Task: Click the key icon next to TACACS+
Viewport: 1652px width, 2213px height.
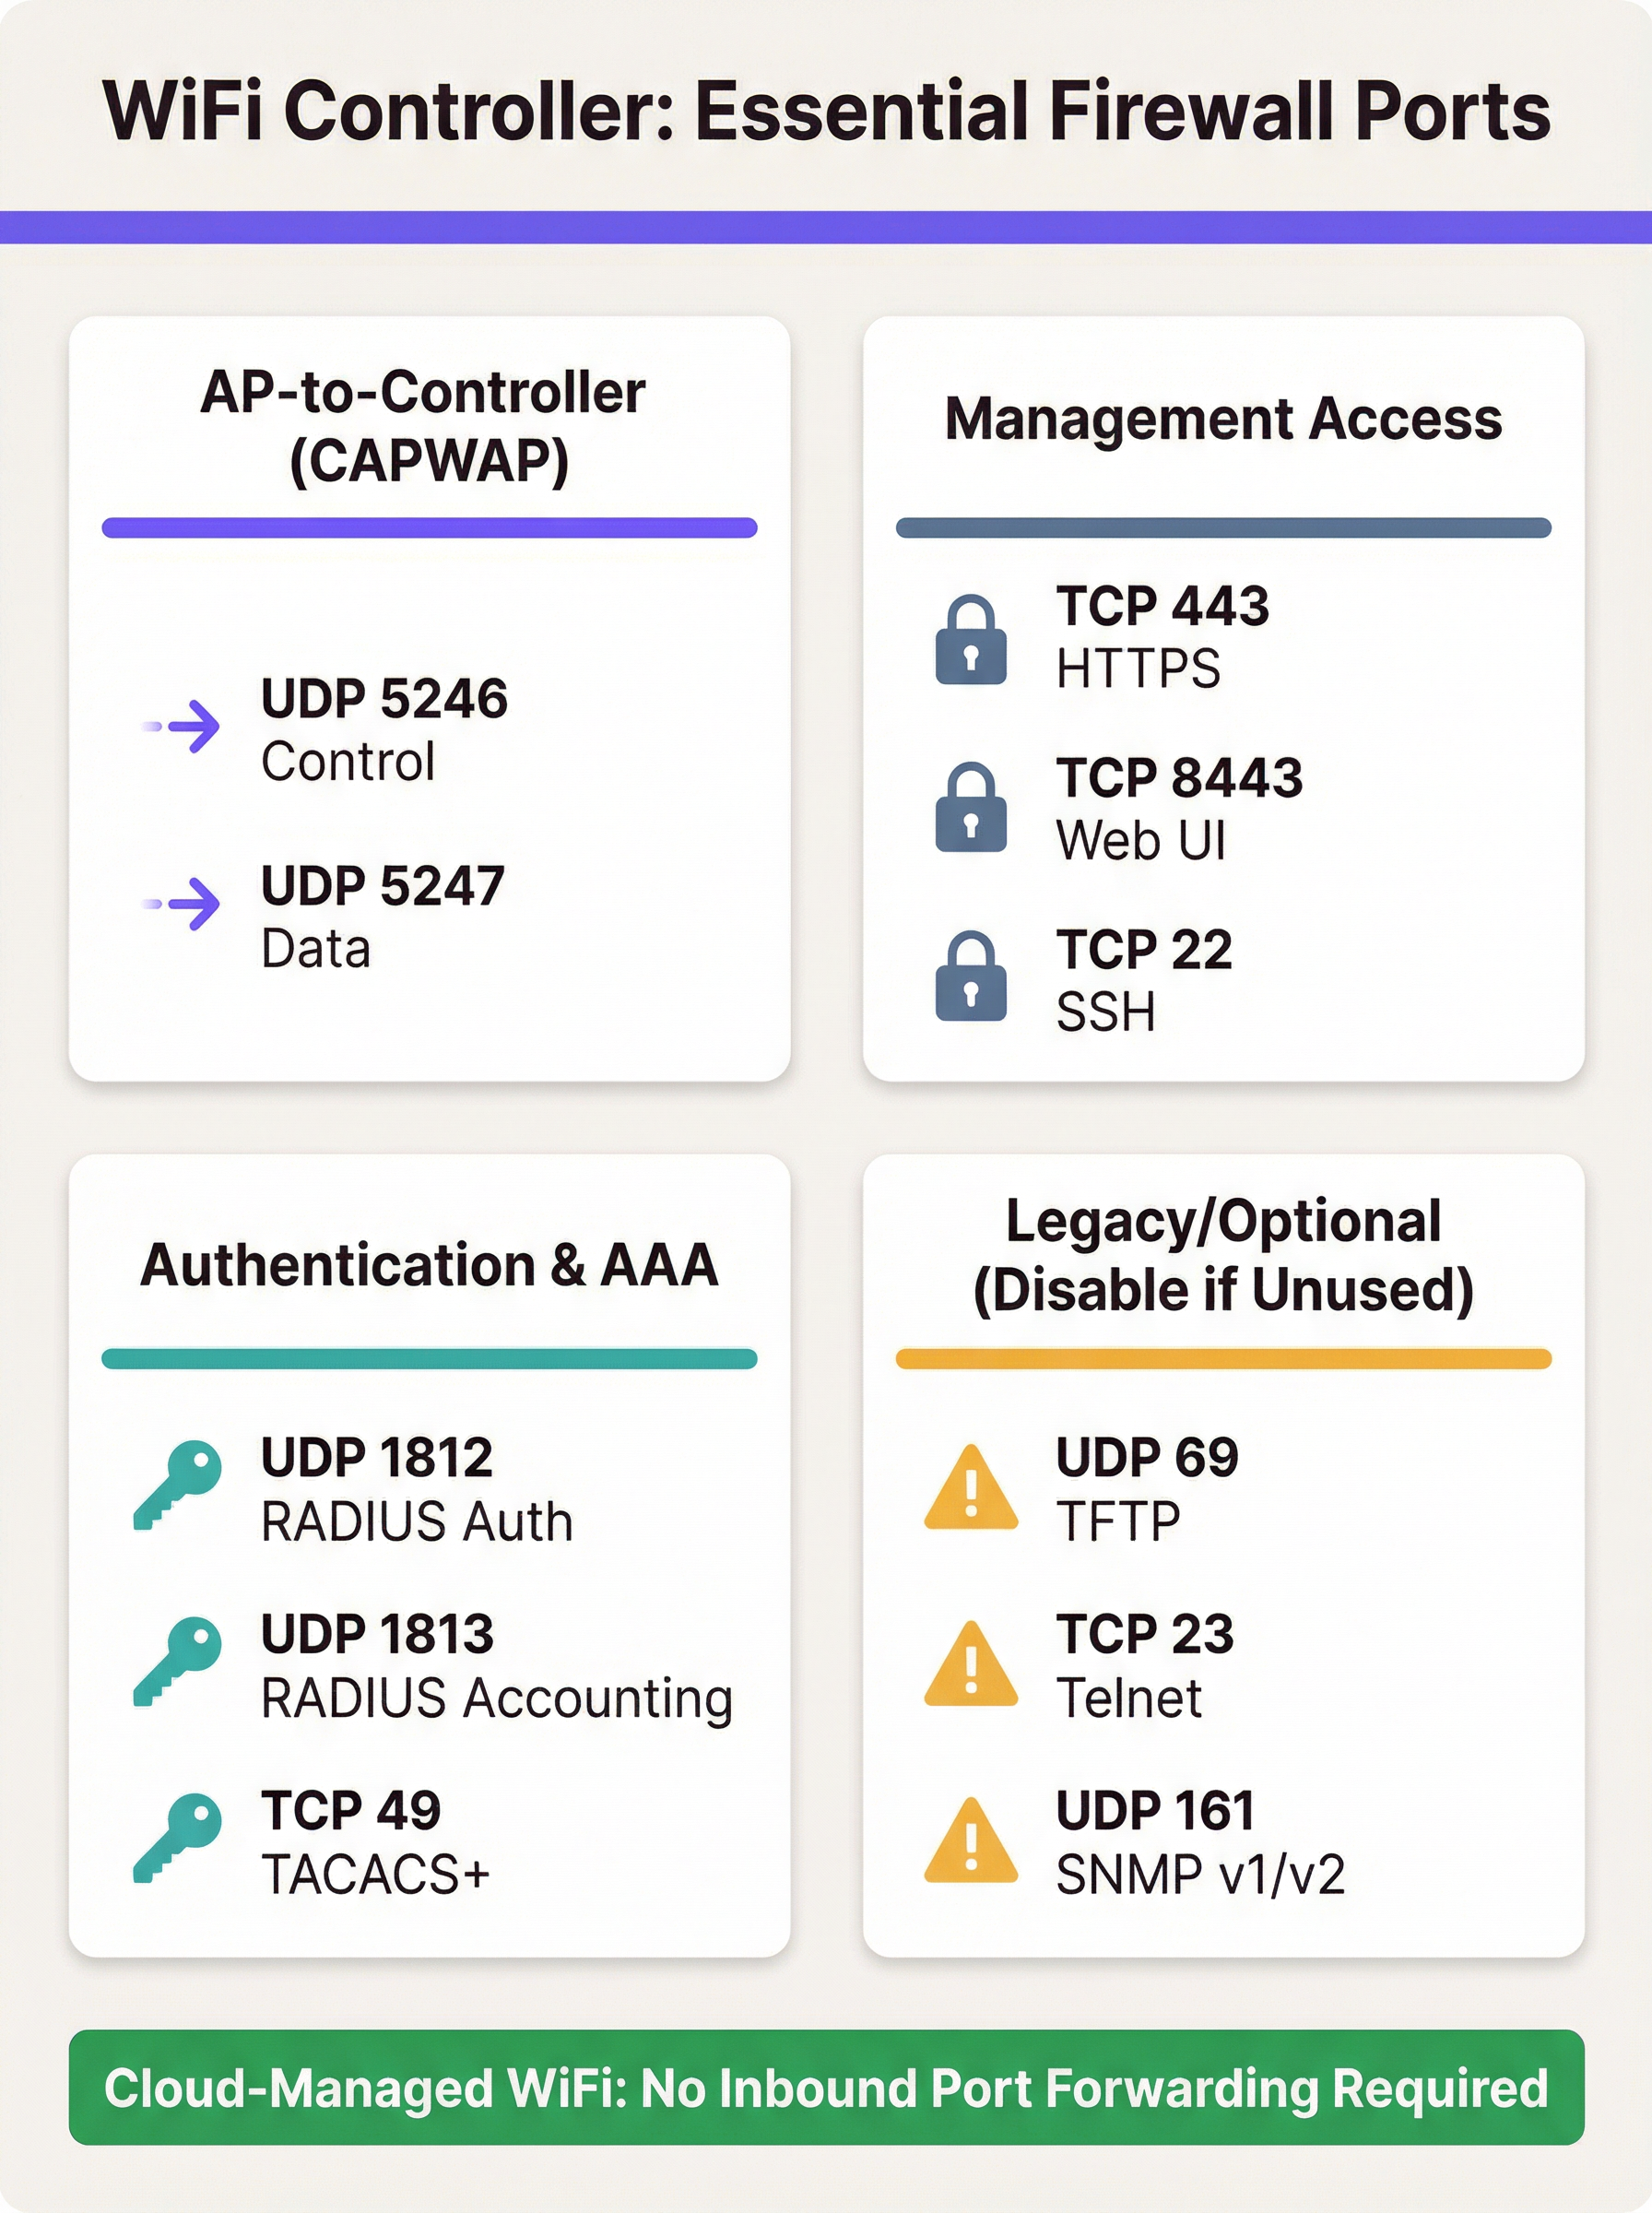Action: tap(178, 1838)
